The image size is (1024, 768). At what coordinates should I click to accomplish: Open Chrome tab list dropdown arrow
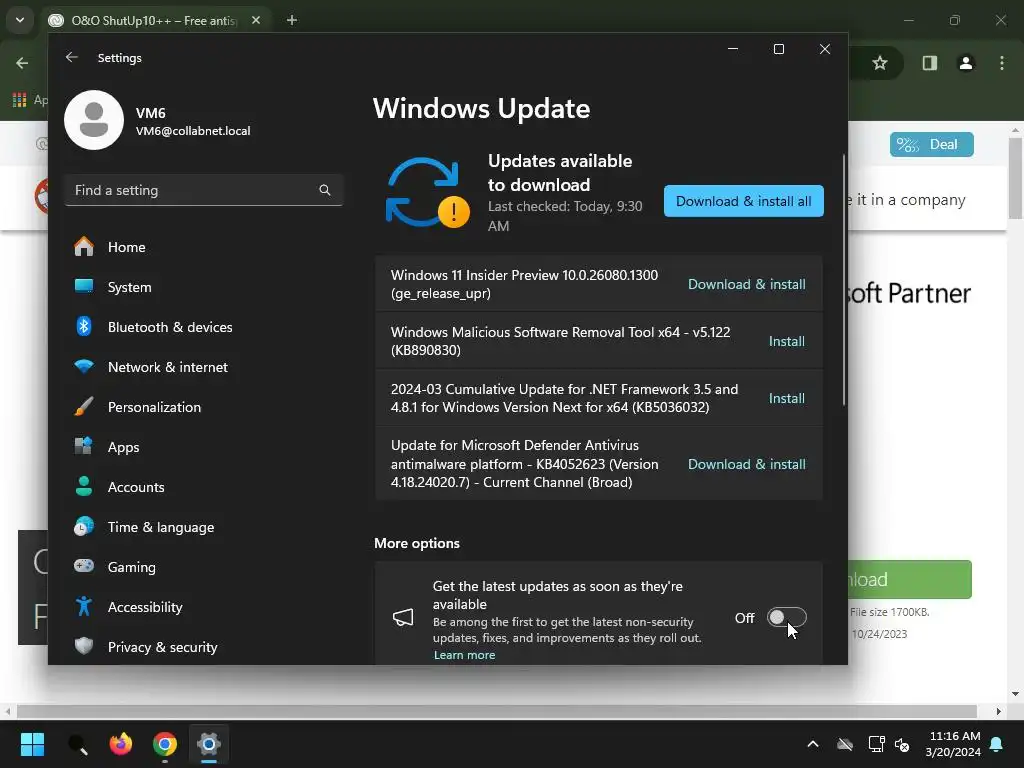(x=20, y=20)
